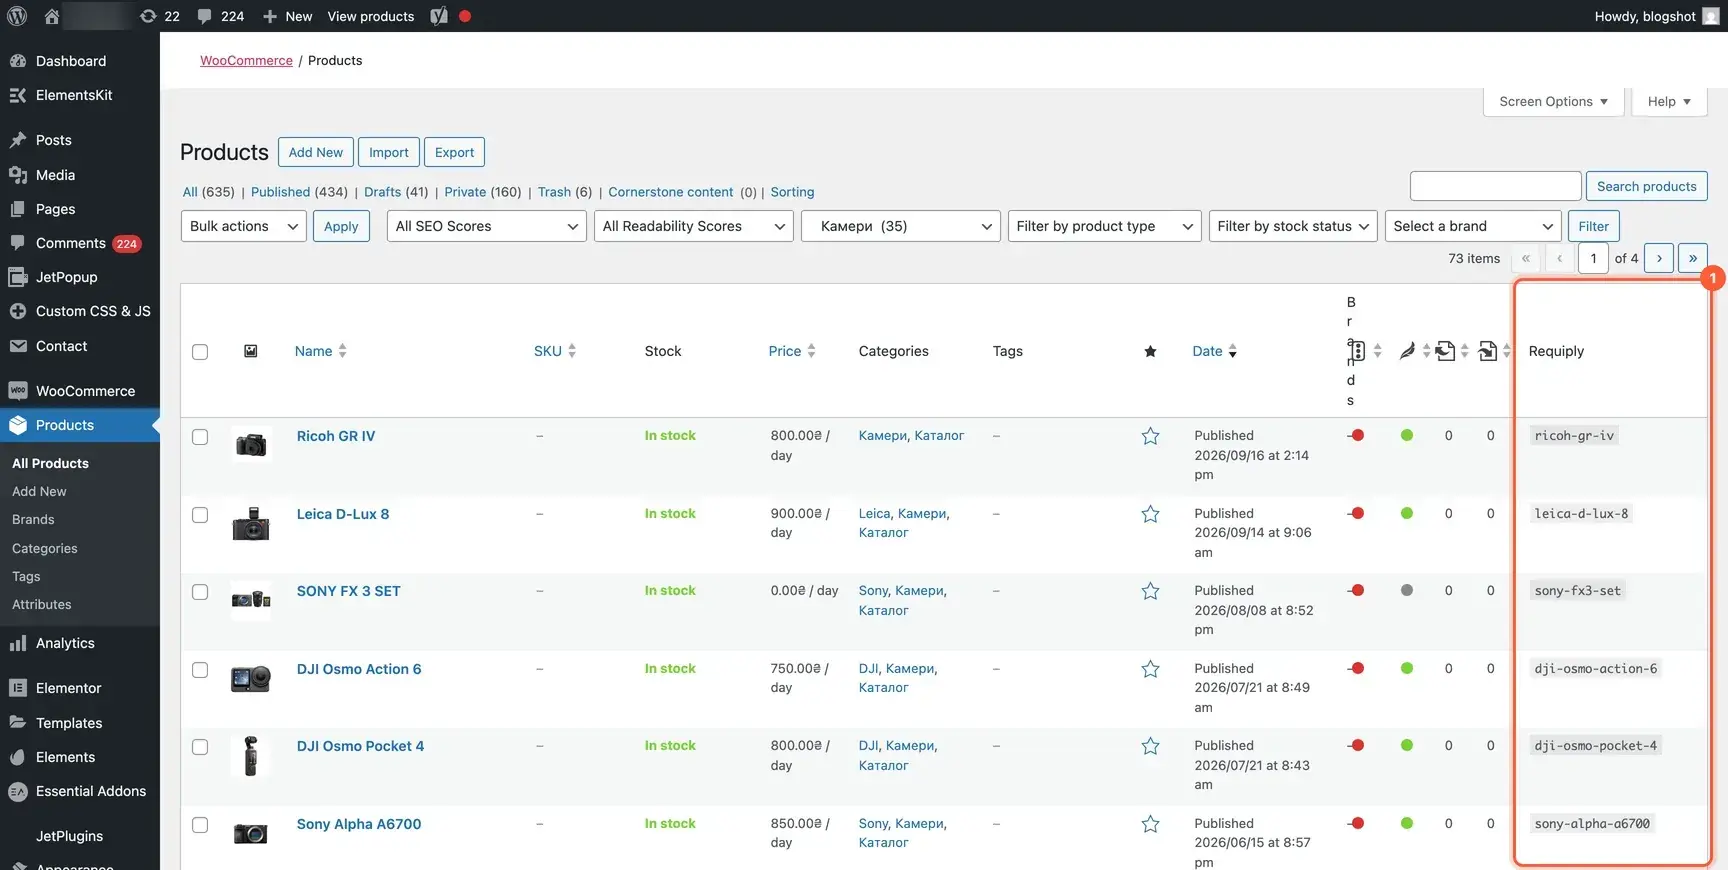Open the updates icon showing 22

(148, 16)
